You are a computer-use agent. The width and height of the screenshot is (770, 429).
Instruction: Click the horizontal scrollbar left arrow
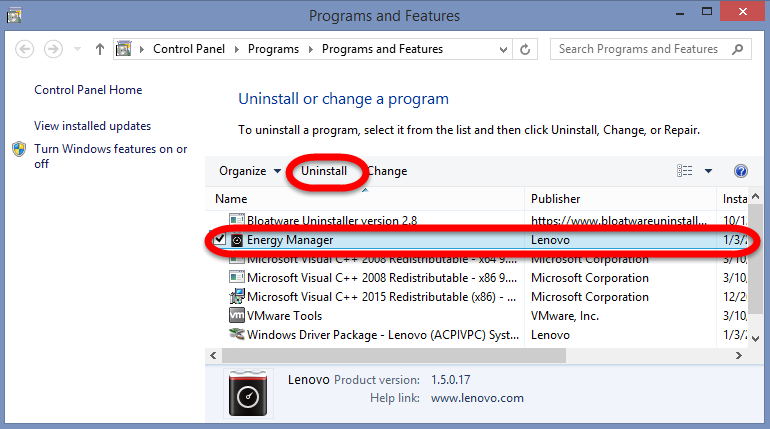213,355
